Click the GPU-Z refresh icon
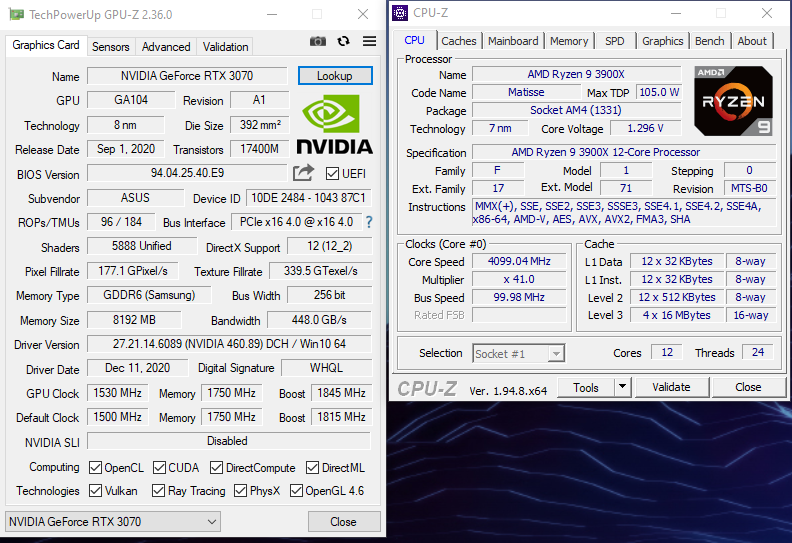 click(x=343, y=41)
